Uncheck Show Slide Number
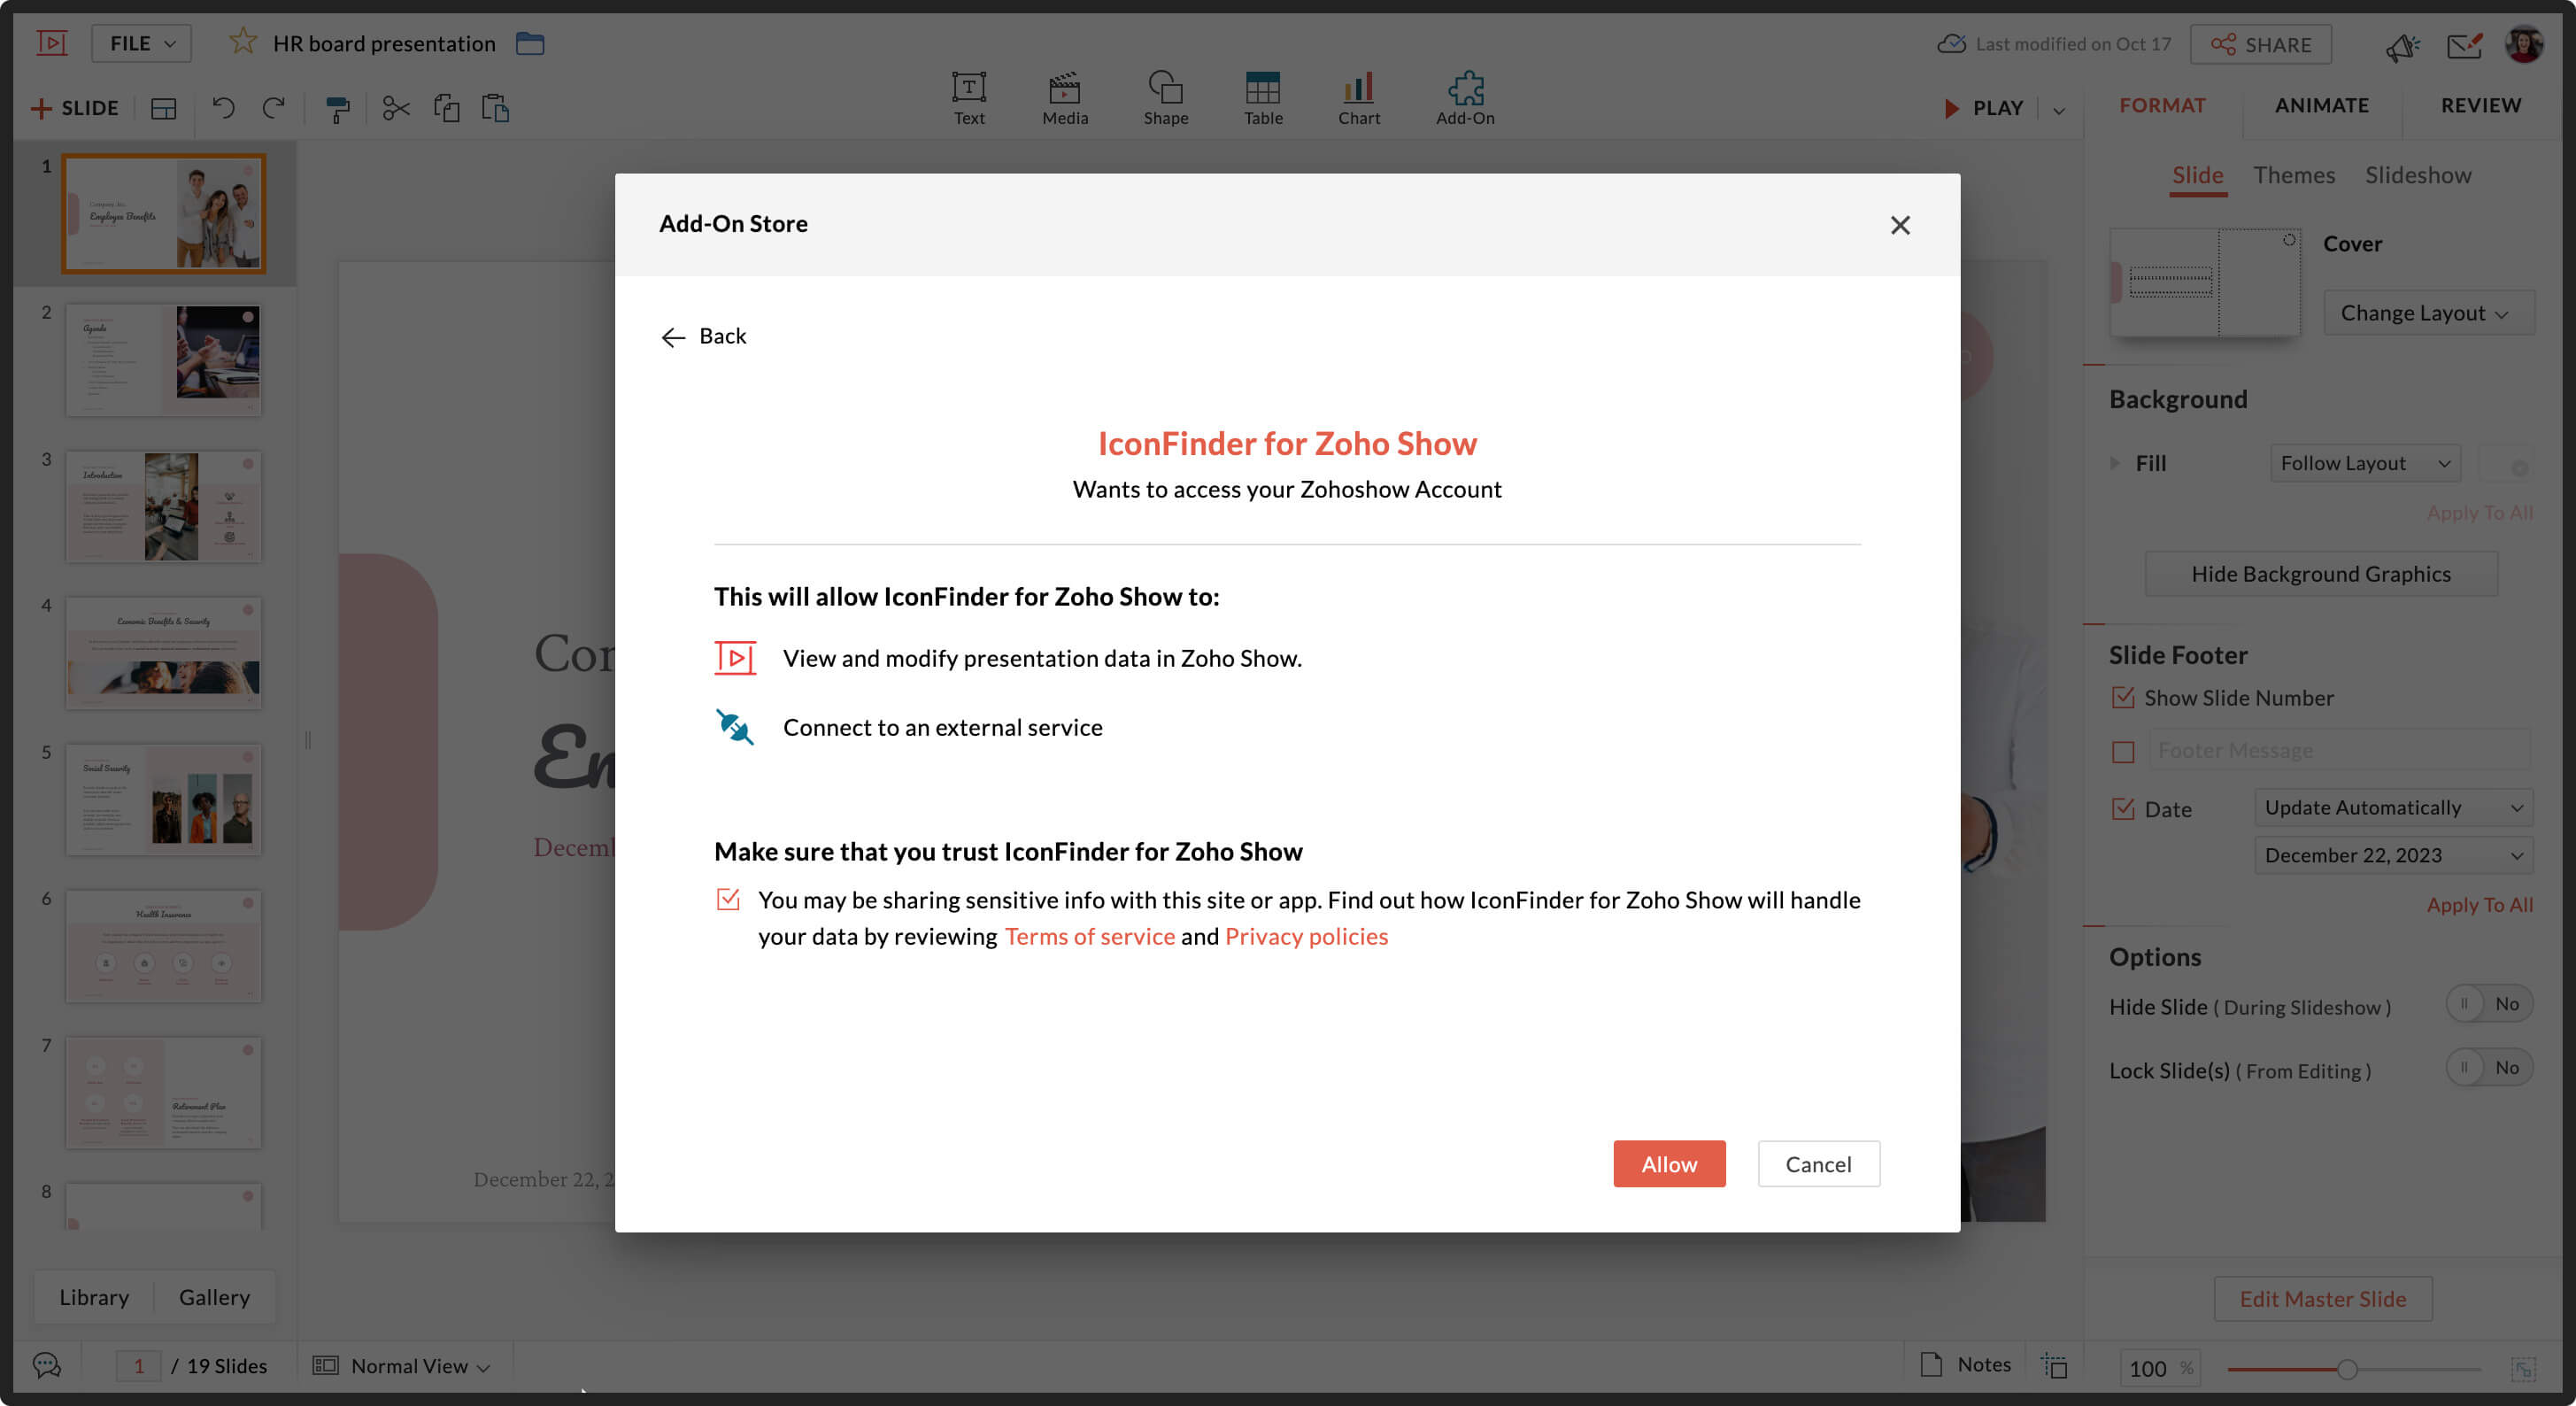This screenshot has height=1406, width=2576. pyautogui.click(x=2122, y=698)
